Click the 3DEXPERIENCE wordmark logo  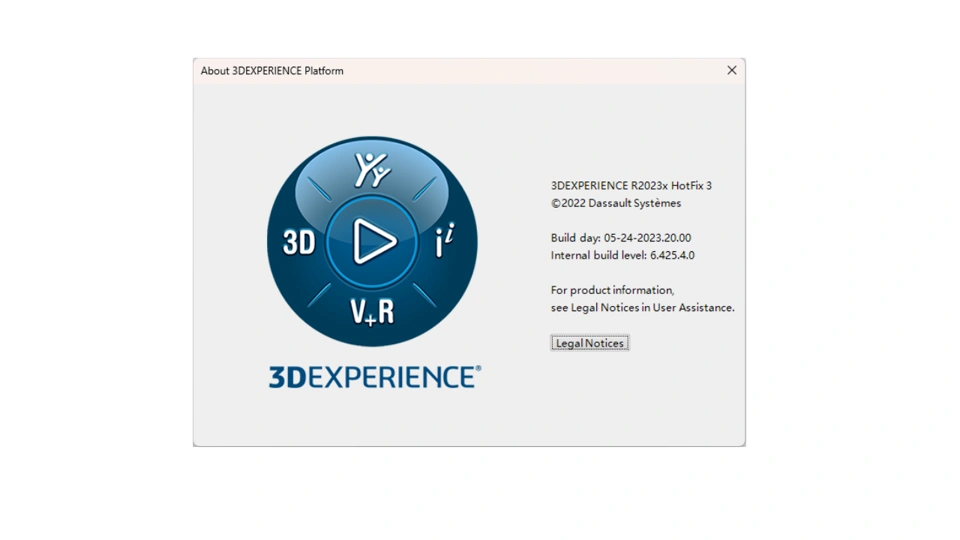[375, 377]
